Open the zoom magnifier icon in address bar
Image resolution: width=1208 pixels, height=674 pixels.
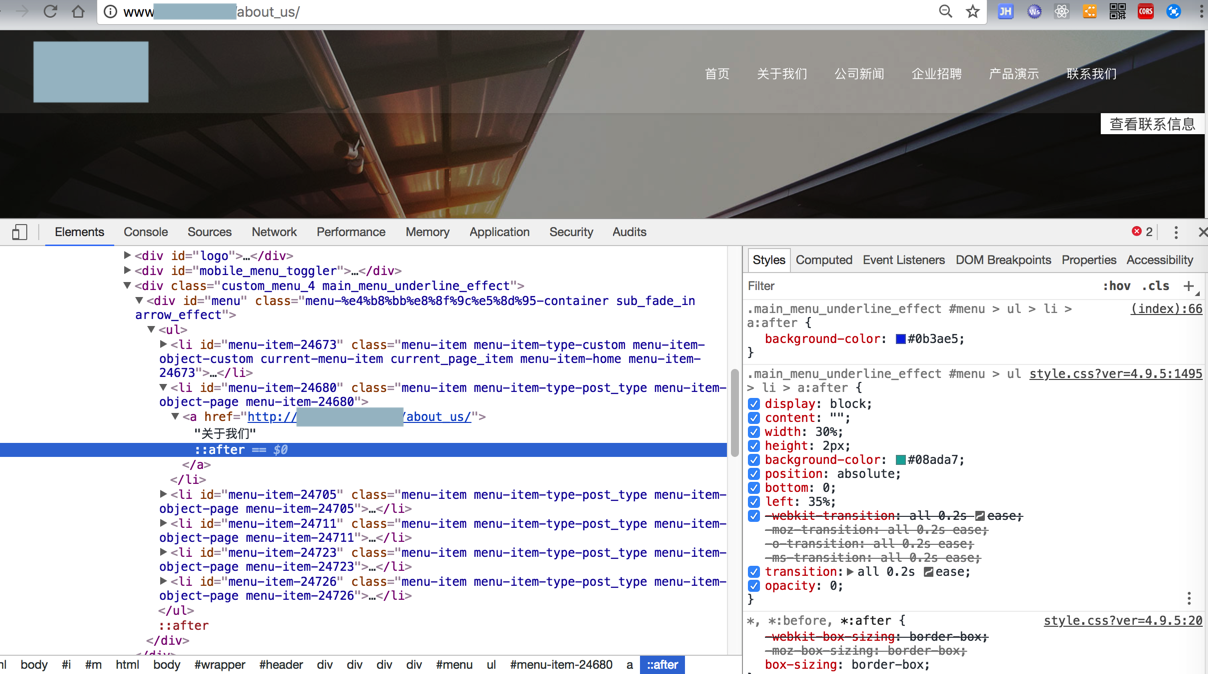(x=945, y=12)
